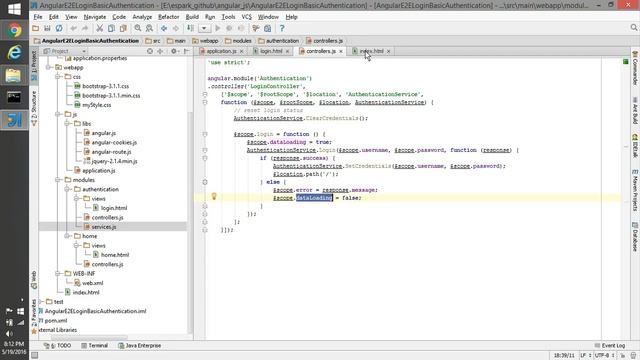Click the Undo arrow icon
640x360 pixels.
click(x=73, y=29)
